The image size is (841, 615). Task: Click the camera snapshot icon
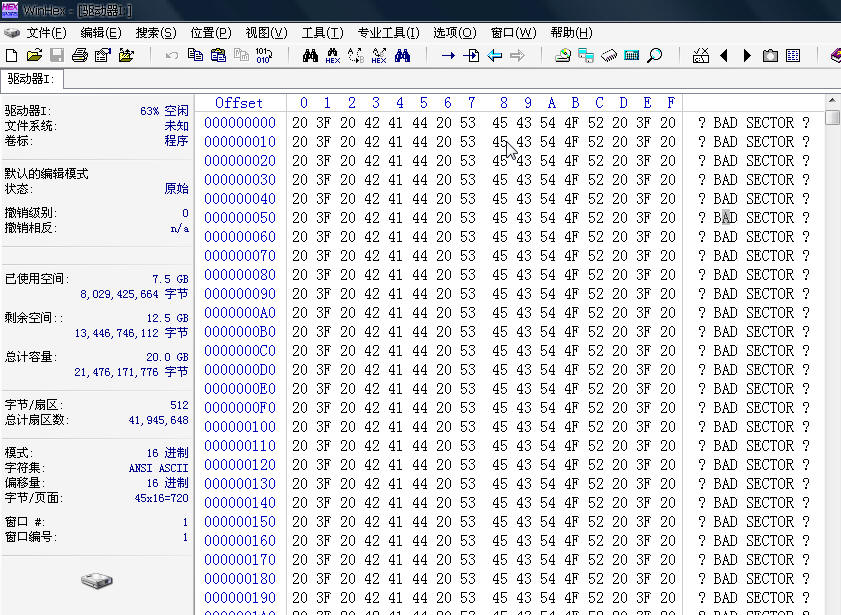tap(770, 56)
